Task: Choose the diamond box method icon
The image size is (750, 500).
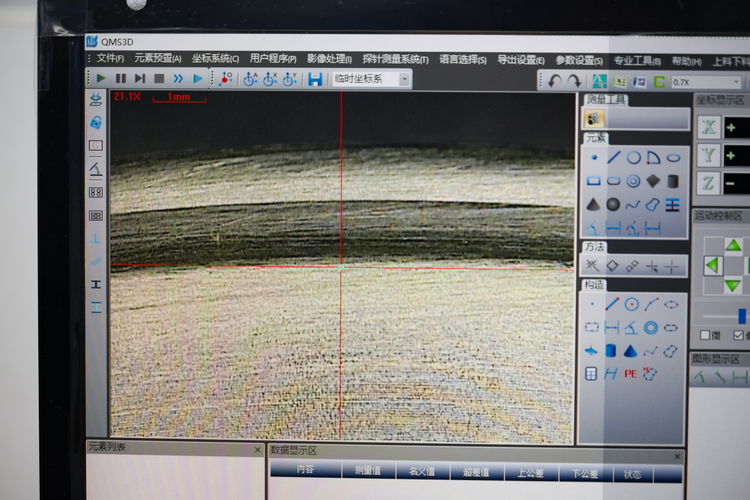Action: [612, 266]
